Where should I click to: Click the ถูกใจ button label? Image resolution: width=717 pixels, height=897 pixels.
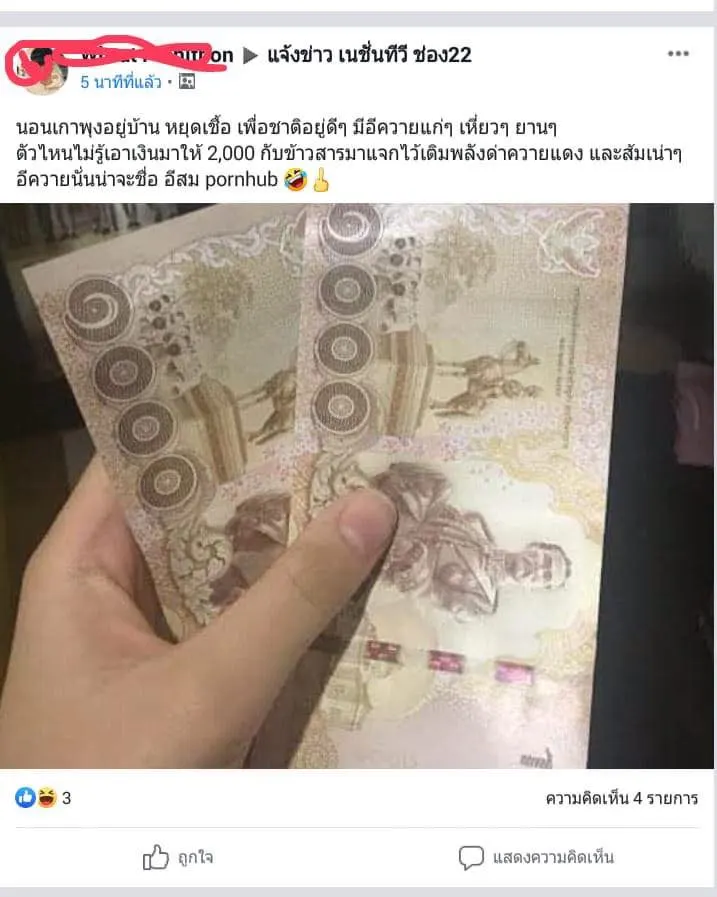[x=195, y=858]
